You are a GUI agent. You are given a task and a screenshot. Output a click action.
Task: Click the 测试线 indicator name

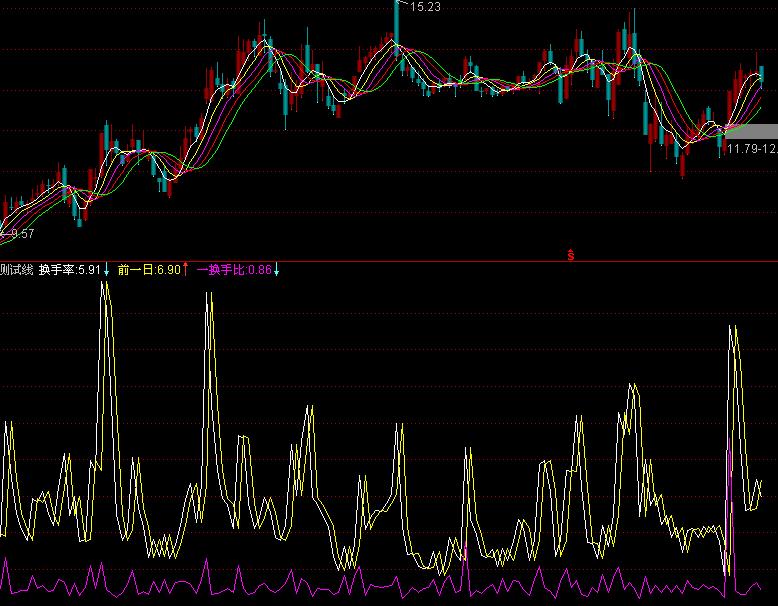pos(16,270)
